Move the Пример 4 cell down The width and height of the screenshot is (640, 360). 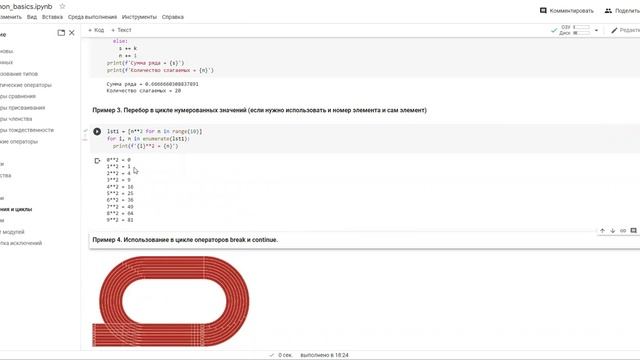(613, 231)
